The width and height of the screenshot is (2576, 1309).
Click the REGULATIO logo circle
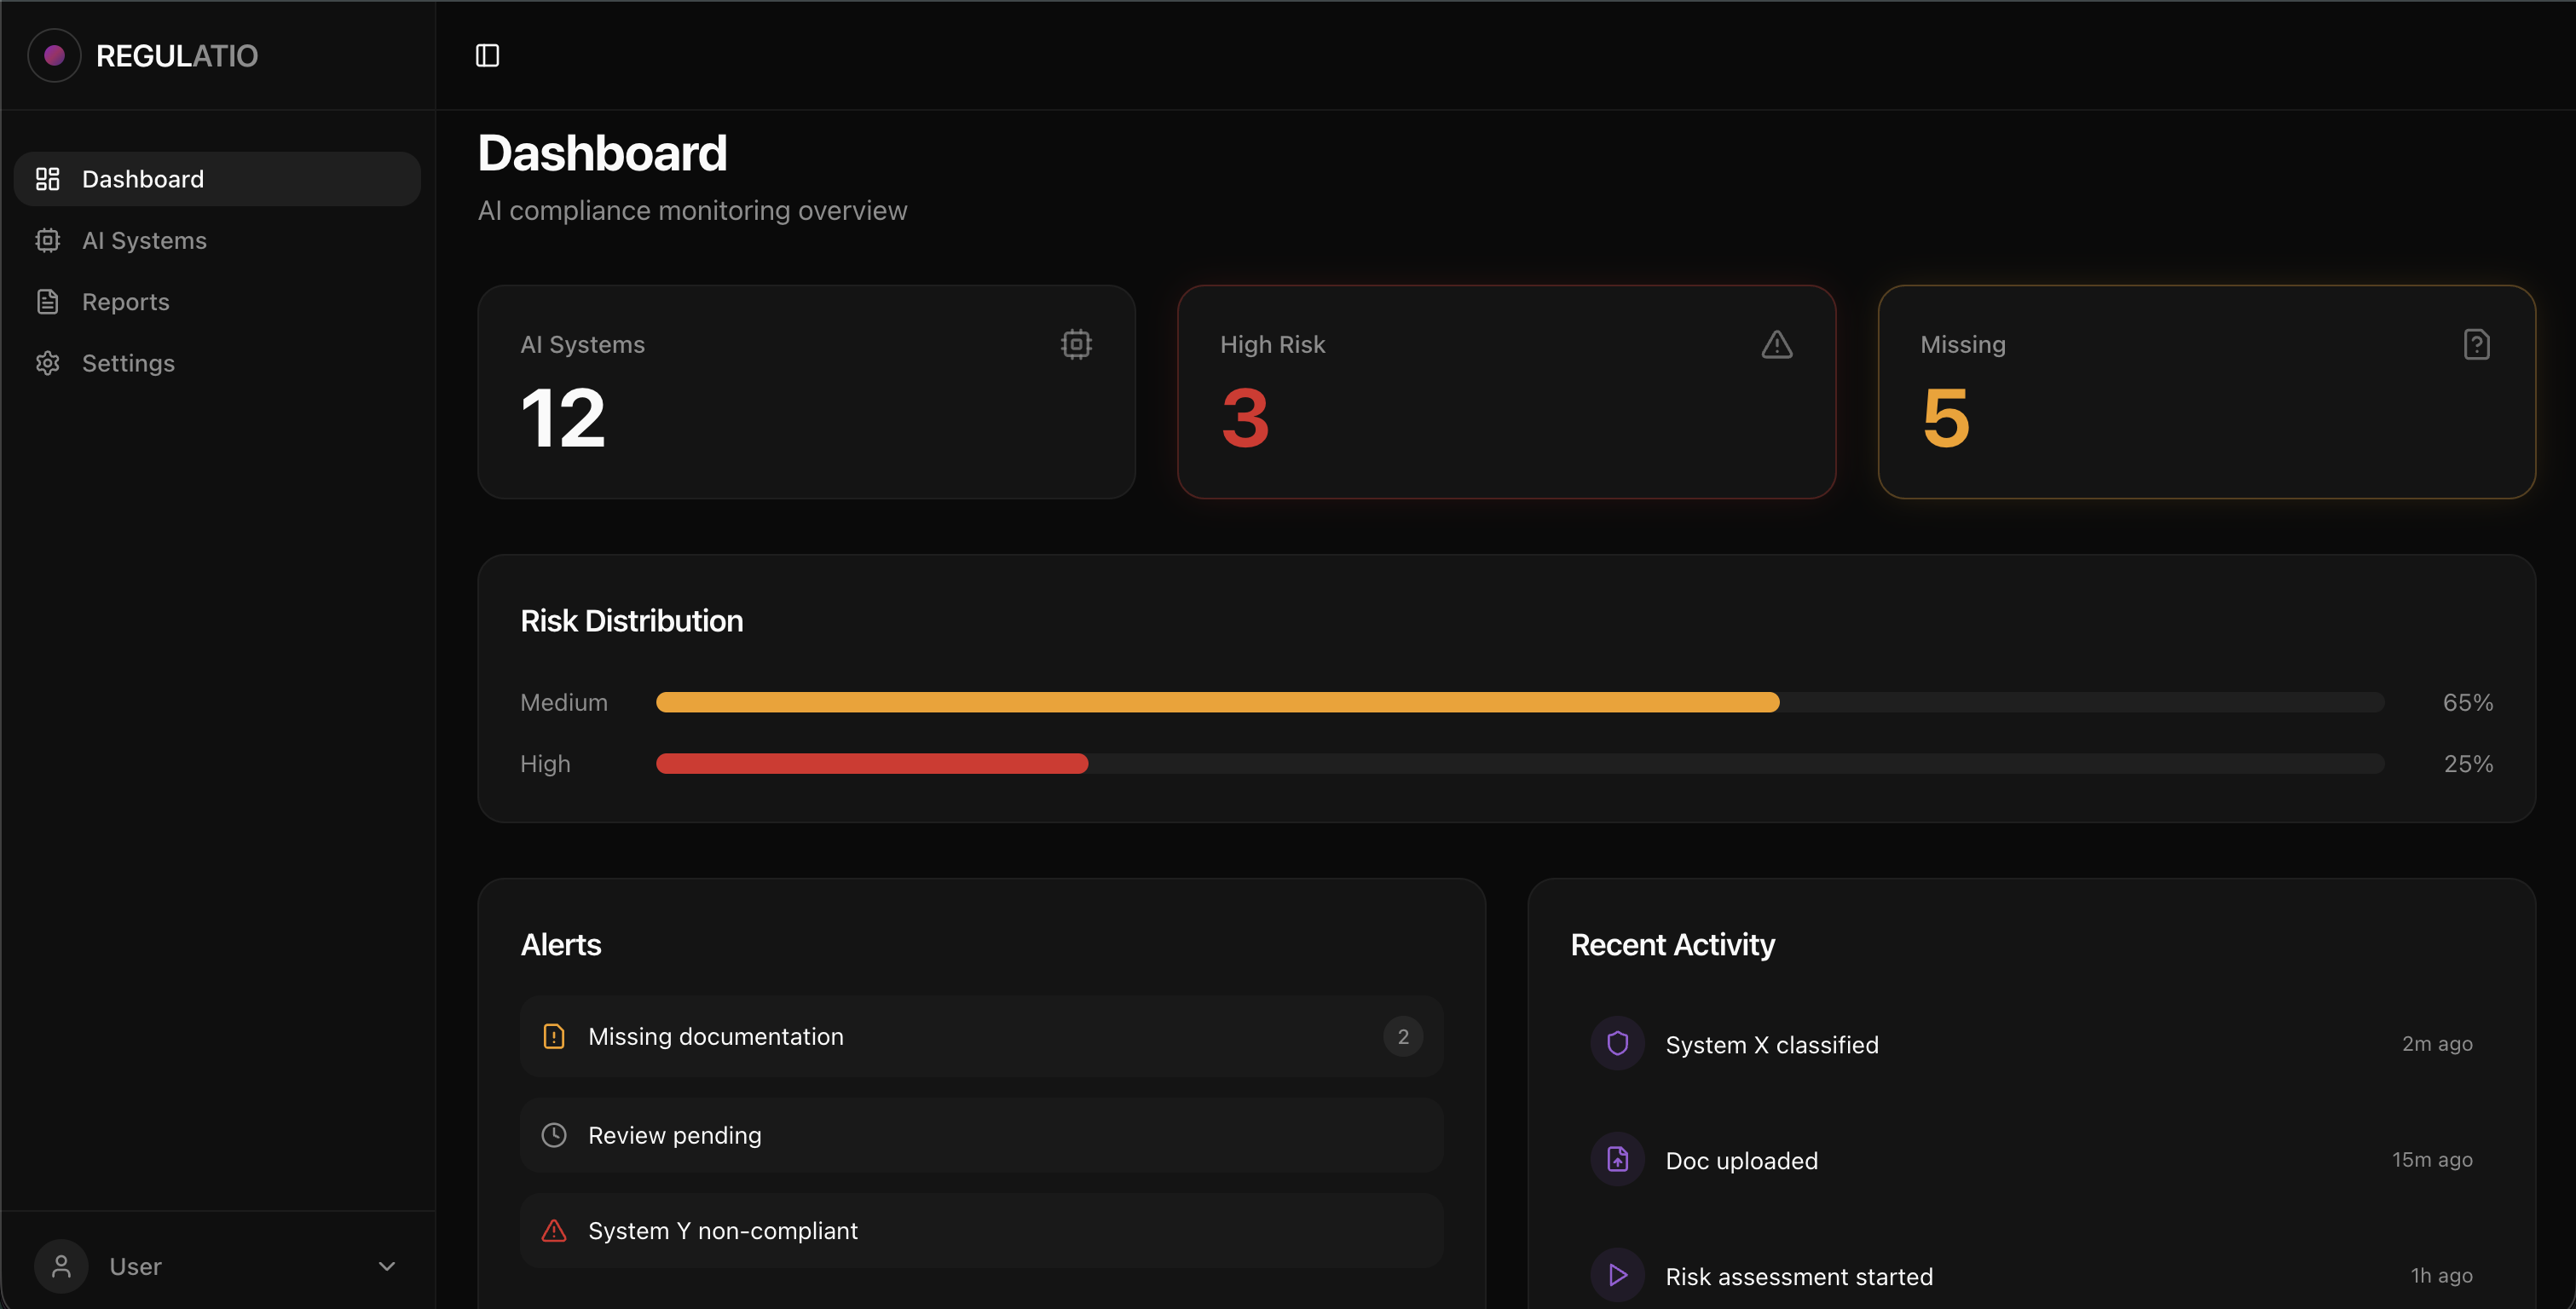(x=54, y=55)
